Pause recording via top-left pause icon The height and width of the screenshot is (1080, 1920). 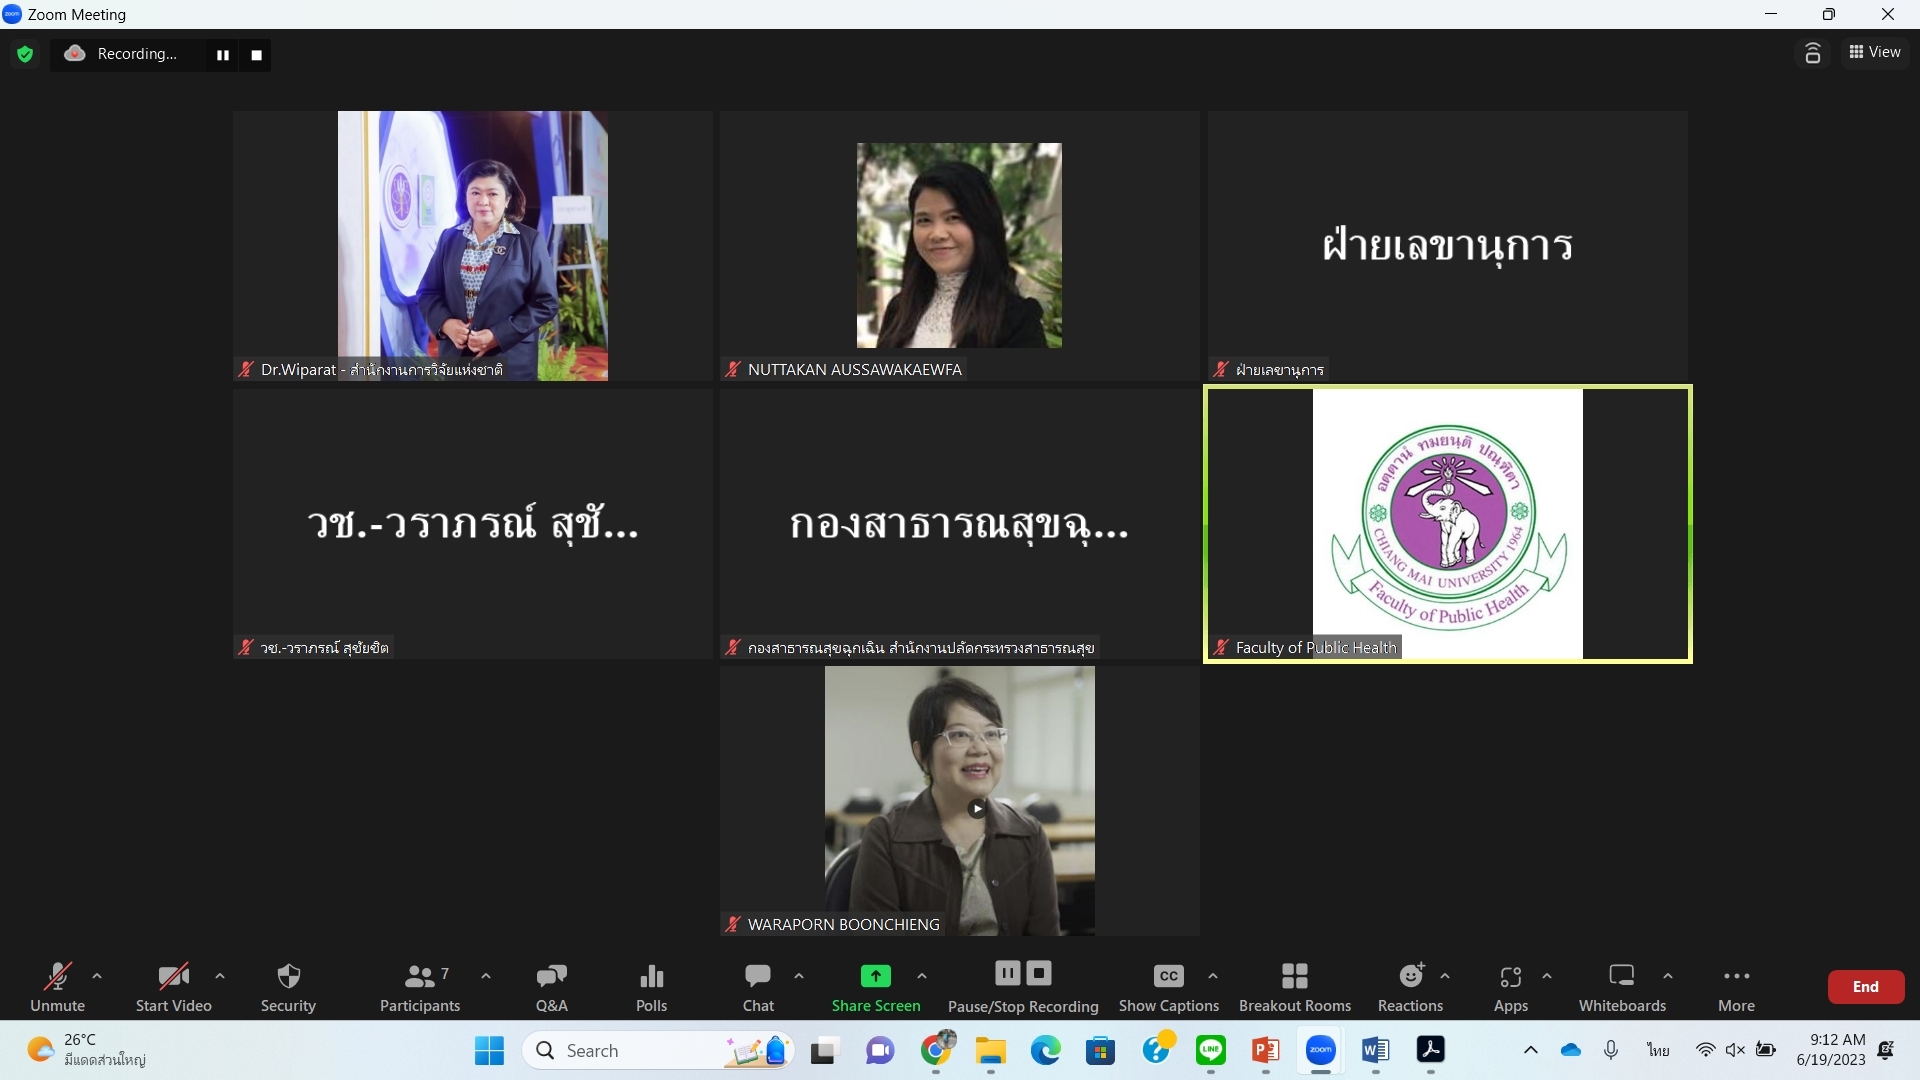point(223,55)
